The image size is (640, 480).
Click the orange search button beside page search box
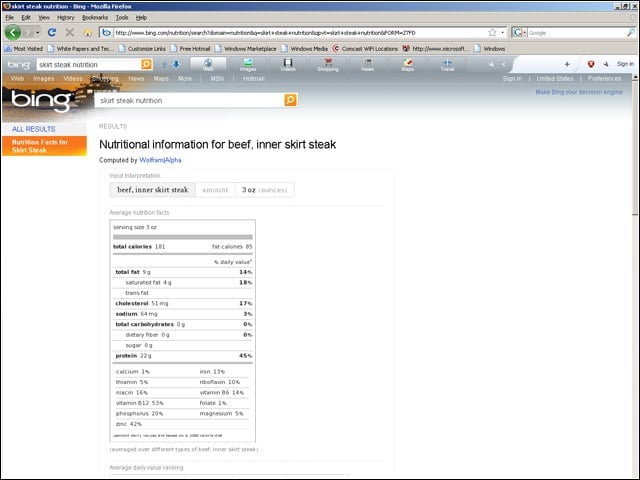click(290, 100)
